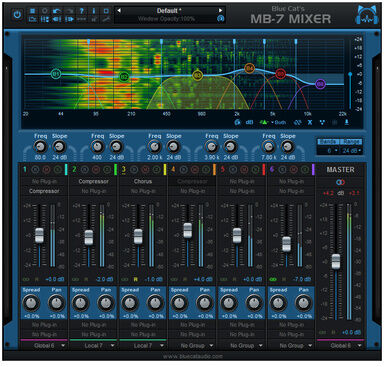Click band 6 -7.0 dB gain value

tap(302, 279)
